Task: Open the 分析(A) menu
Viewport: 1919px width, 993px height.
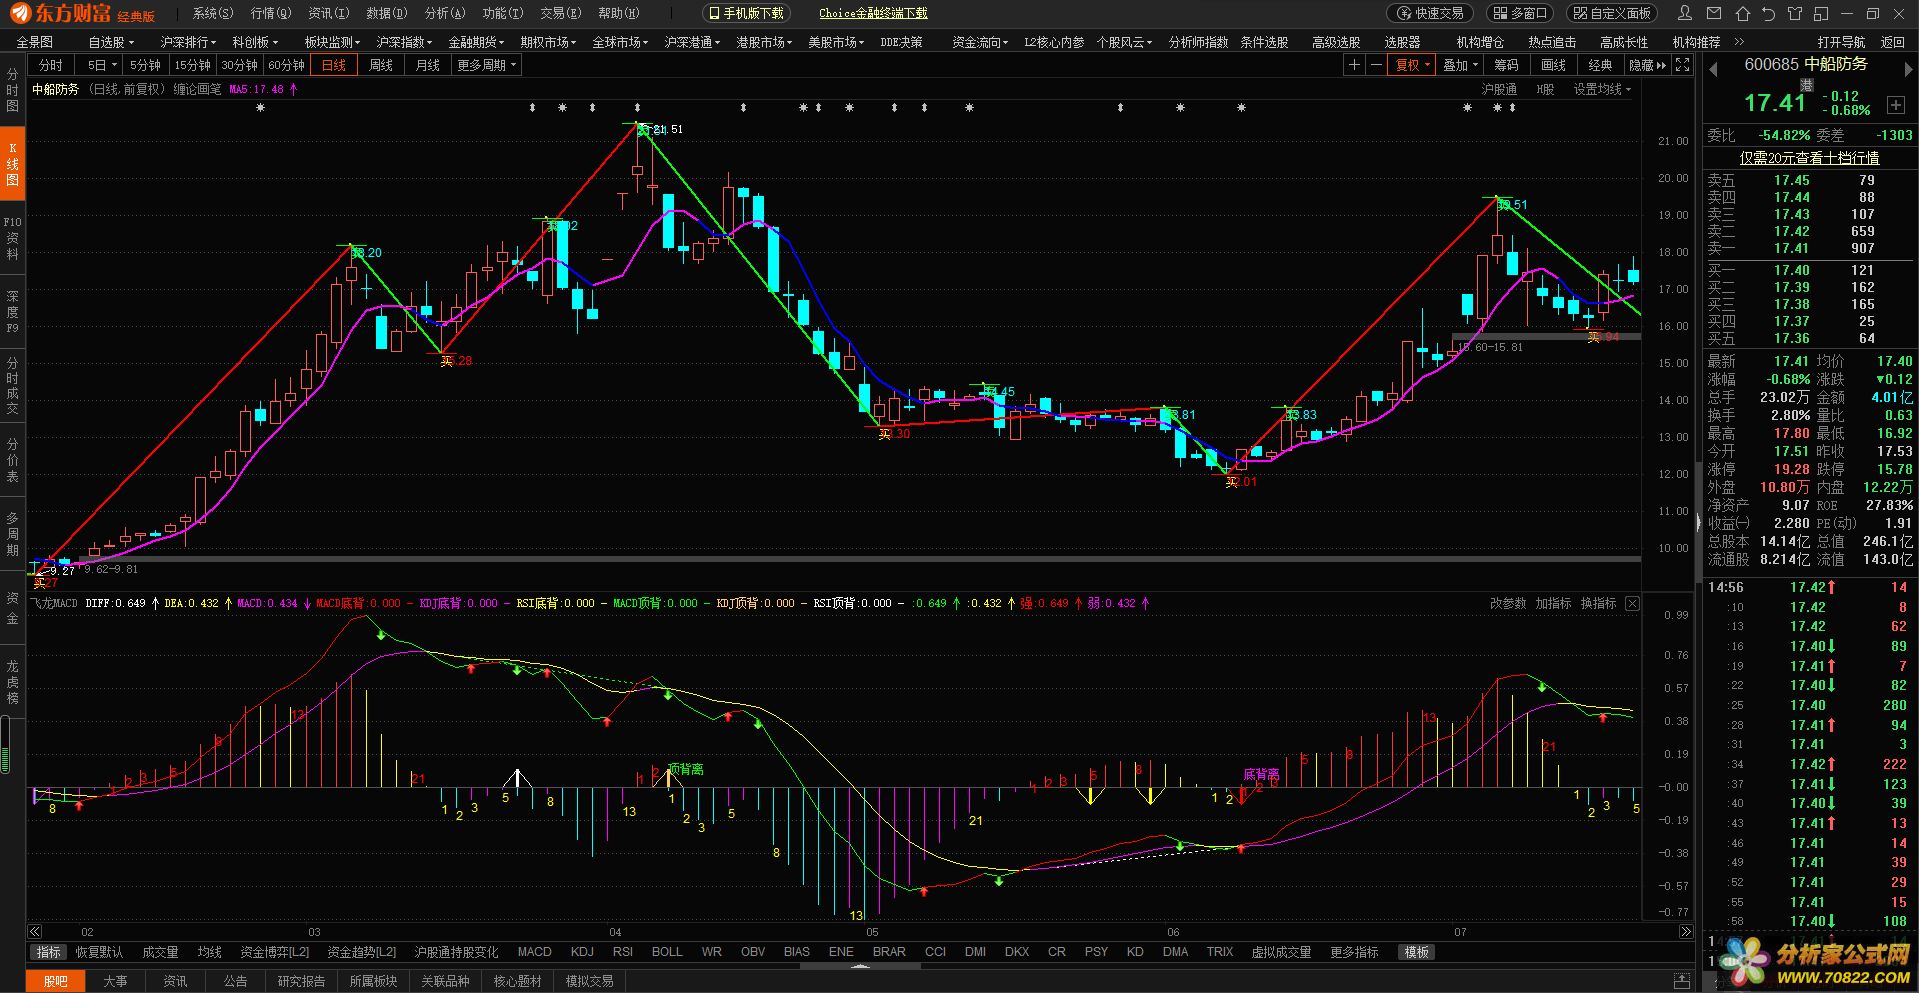Action: point(445,13)
